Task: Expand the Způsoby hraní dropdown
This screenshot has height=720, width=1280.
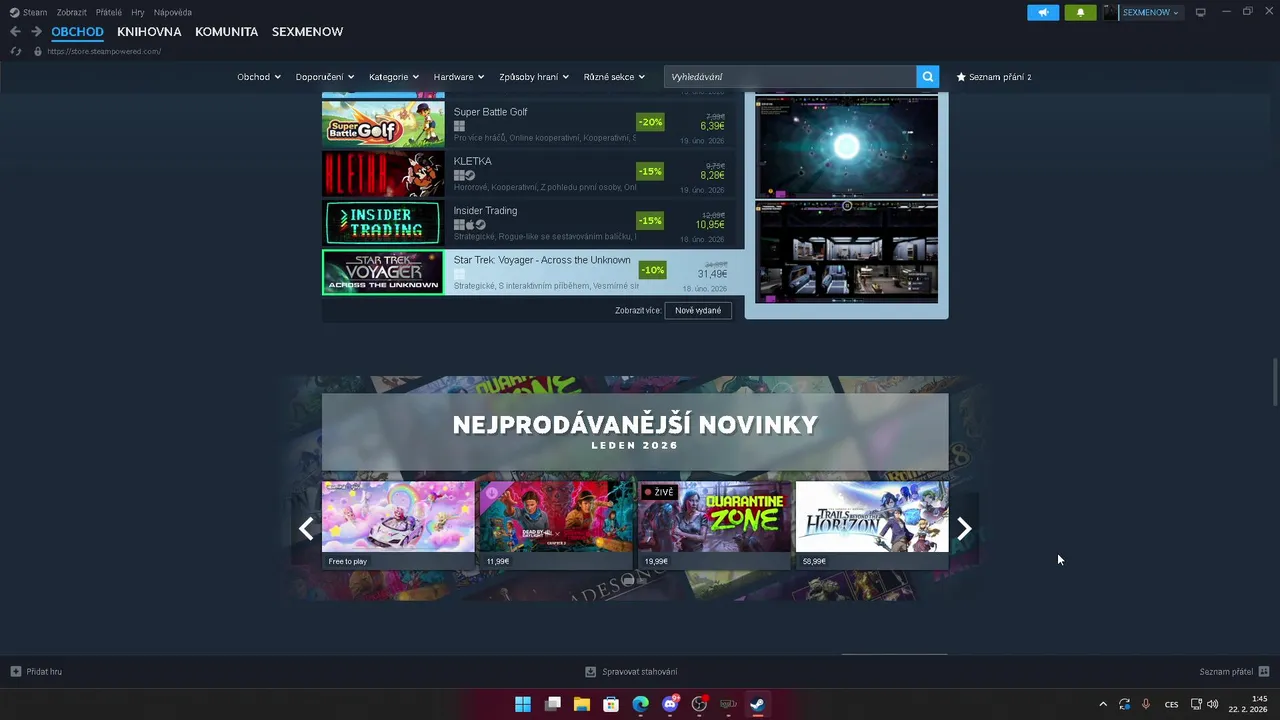Action: coord(534,77)
